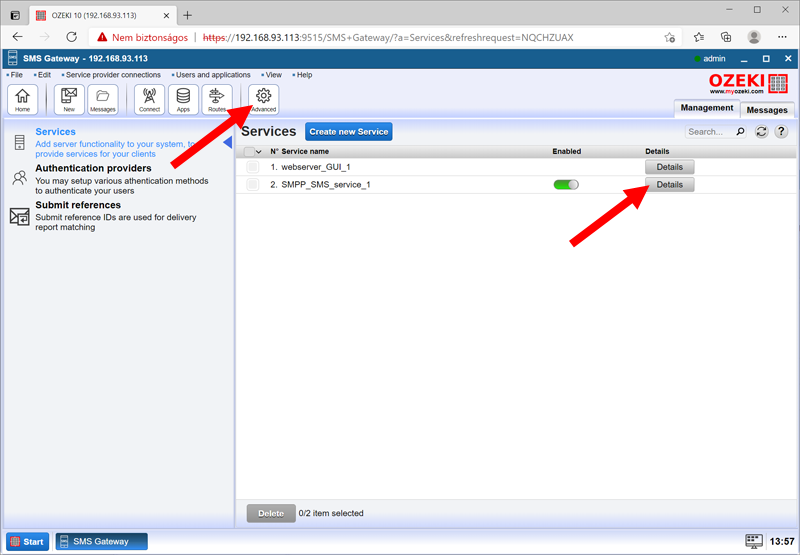Click the Delete button
Screen dimensions: 800x555
(x=271, y=513)
